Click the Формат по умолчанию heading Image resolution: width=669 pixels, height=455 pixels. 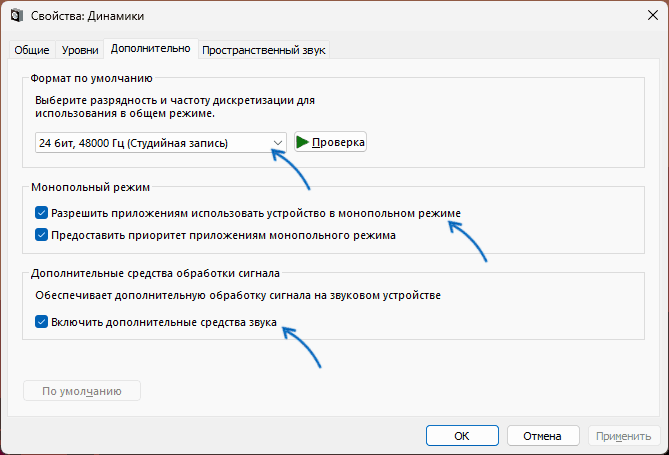(x=91, y=79)
